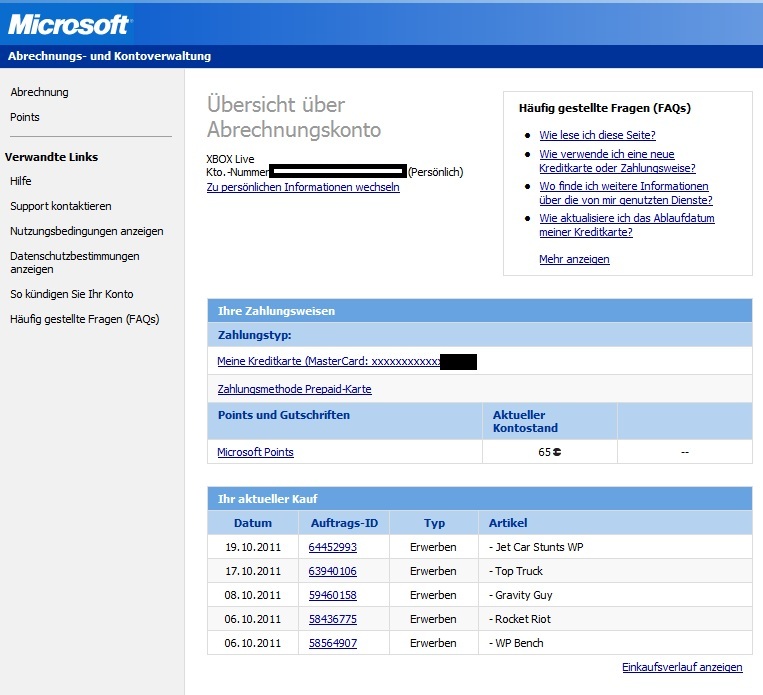Click the date 19.10.2011
This screenshot has width=763, height=695.
(x=253, y=547)
